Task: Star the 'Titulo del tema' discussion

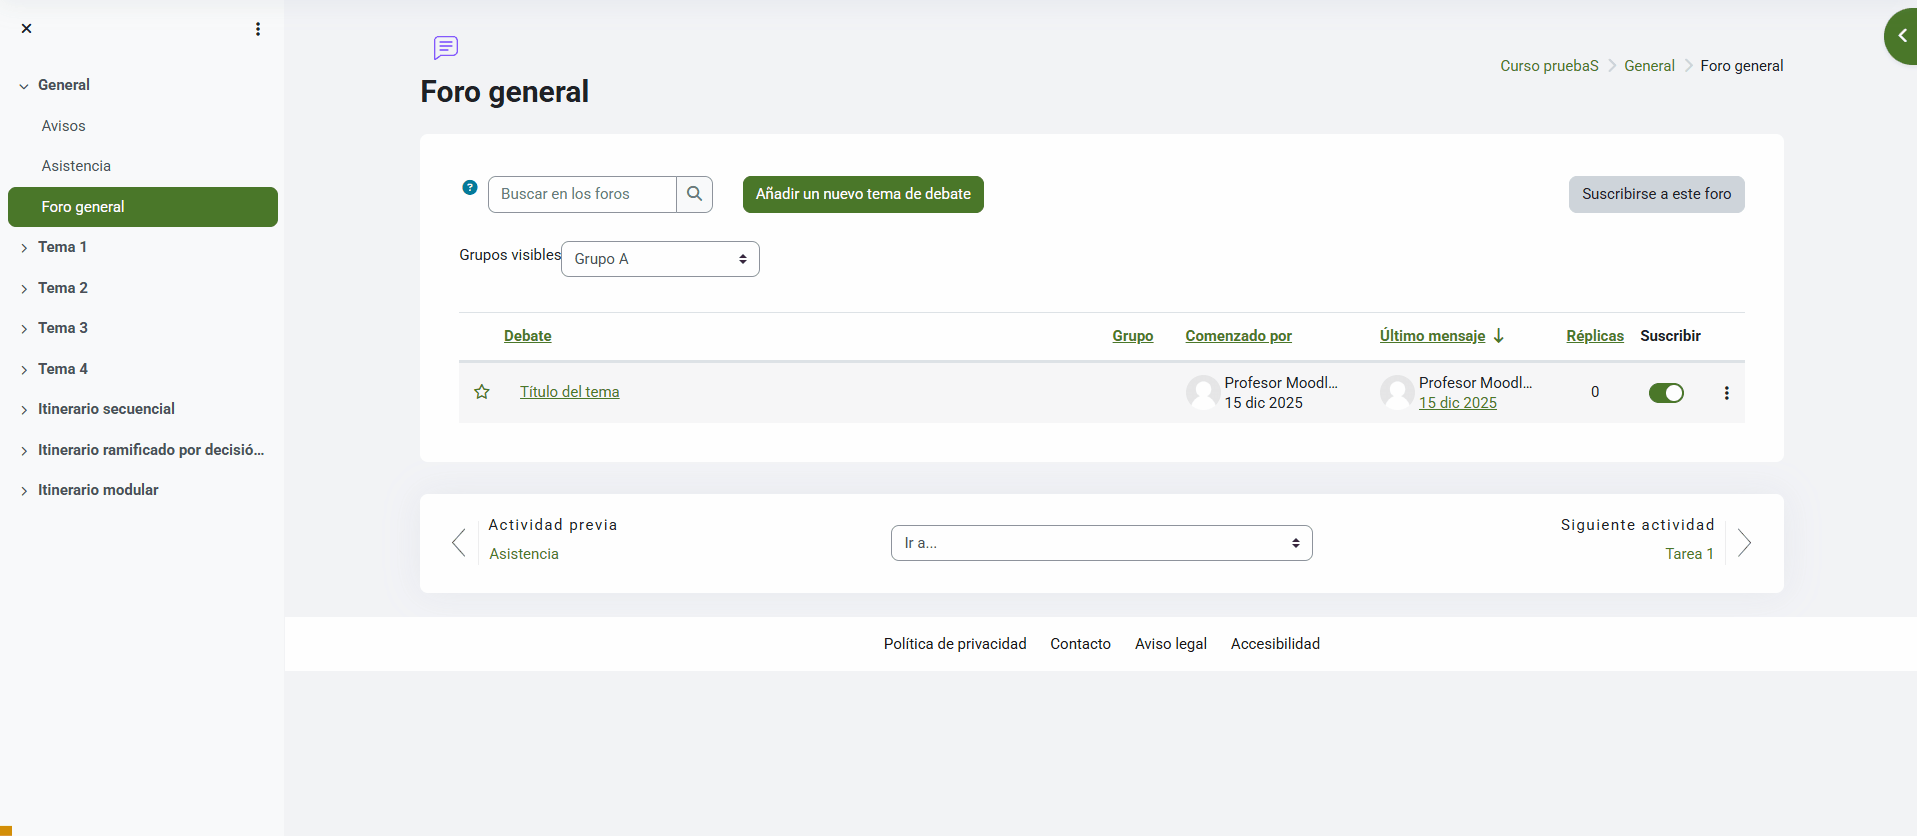Action: [x=482, y=392]
